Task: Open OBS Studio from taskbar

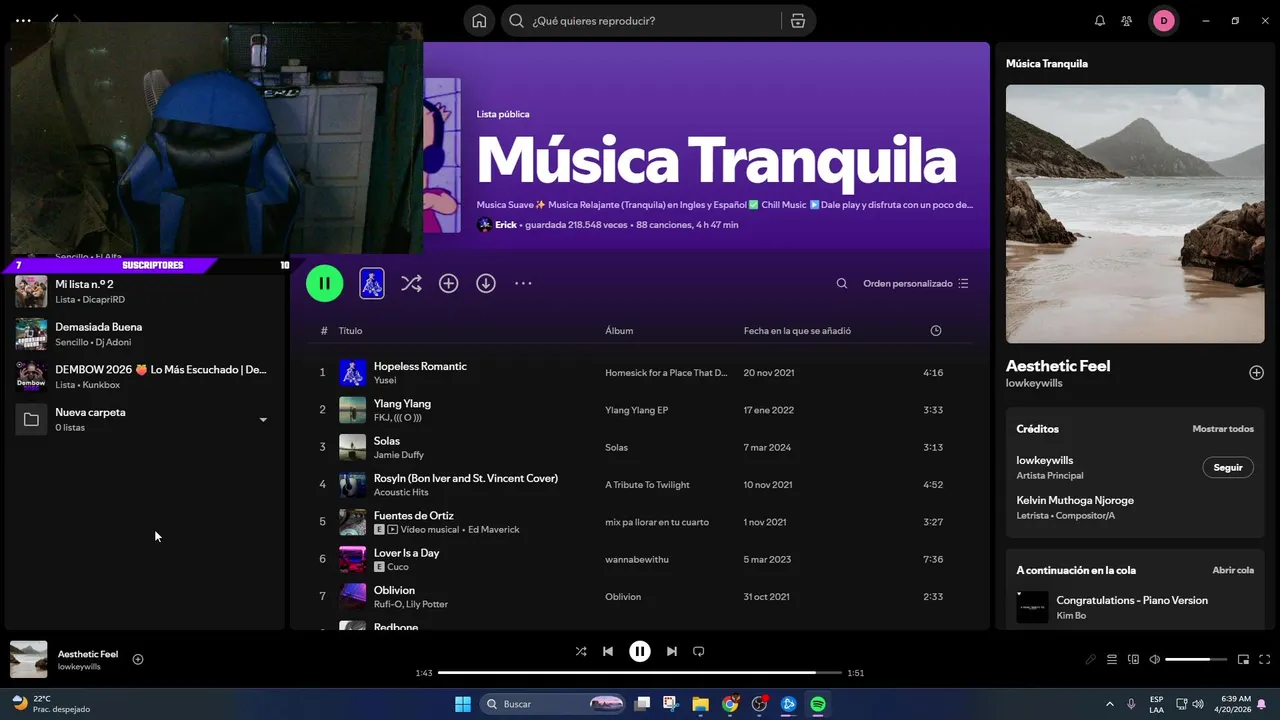Action: [x=759, y=704]
